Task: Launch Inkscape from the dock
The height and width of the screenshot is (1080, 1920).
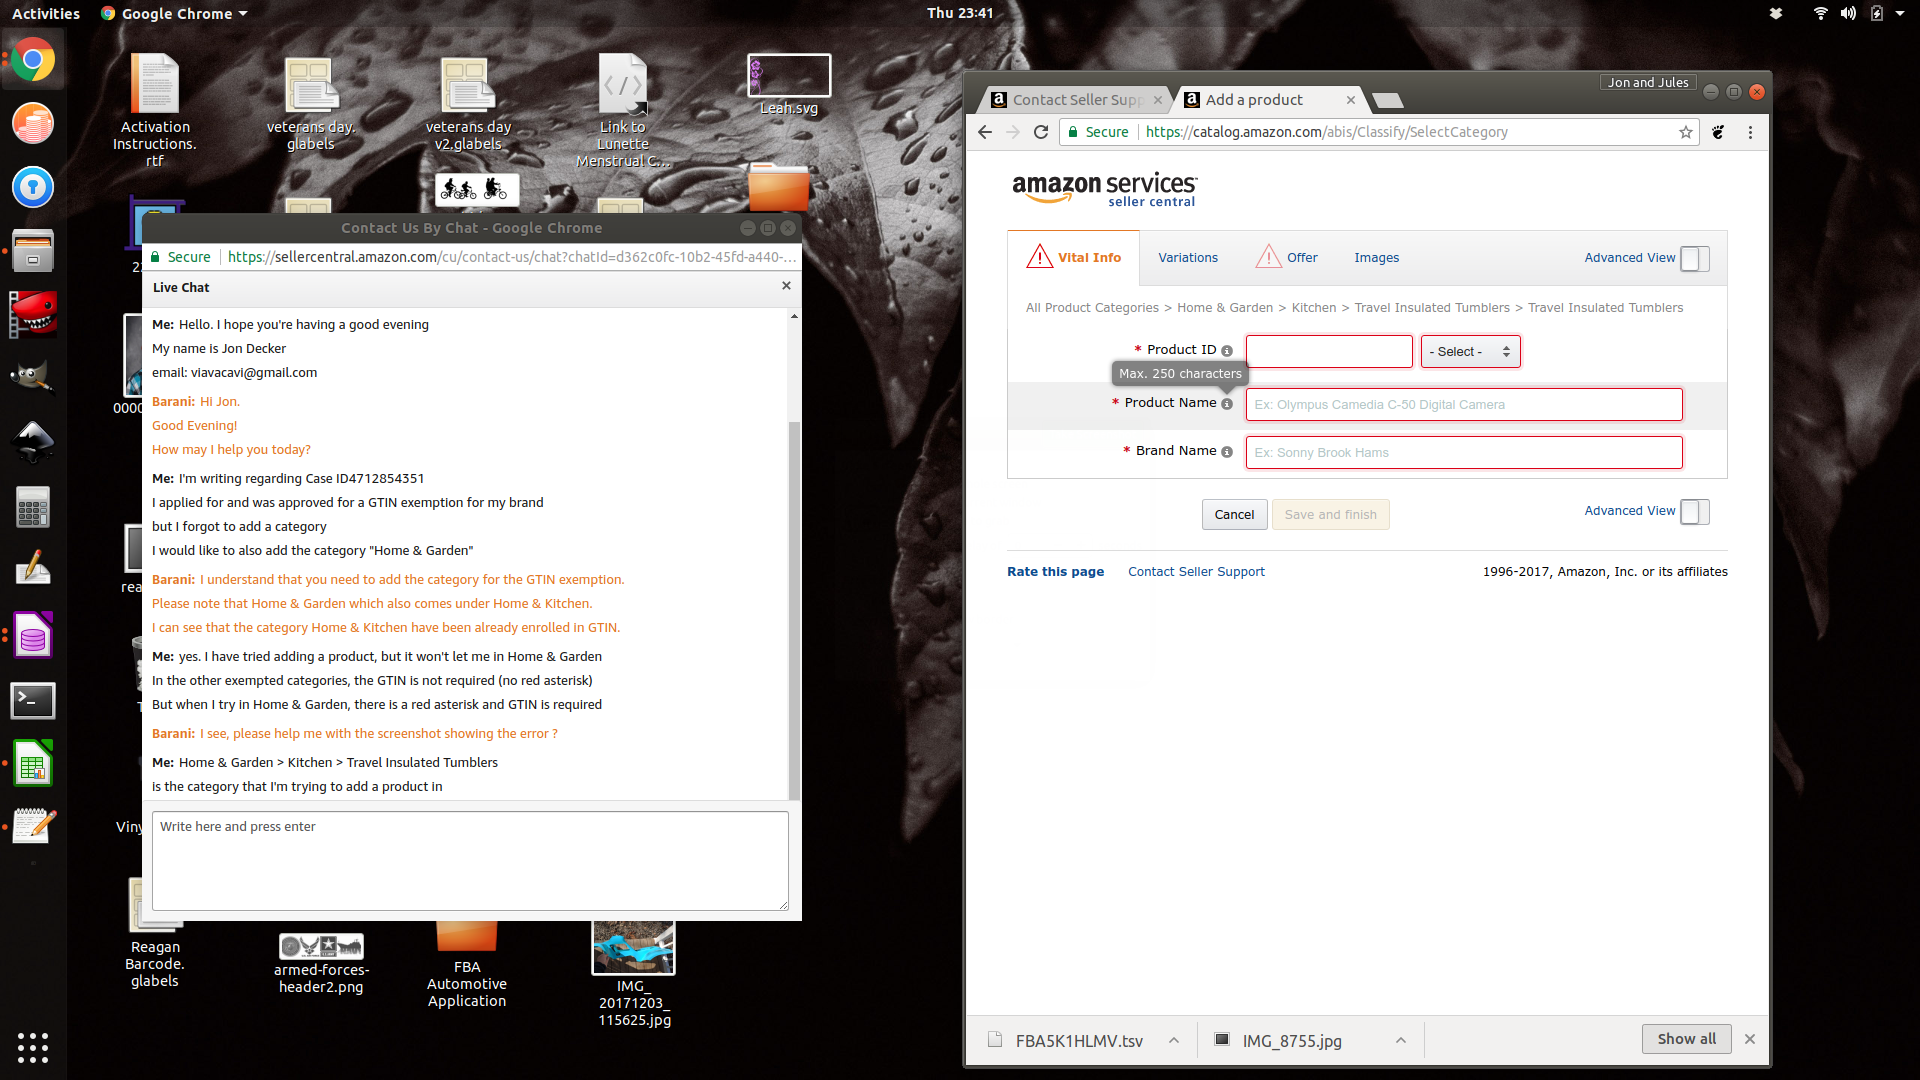Action: click(x=33, y=442)
